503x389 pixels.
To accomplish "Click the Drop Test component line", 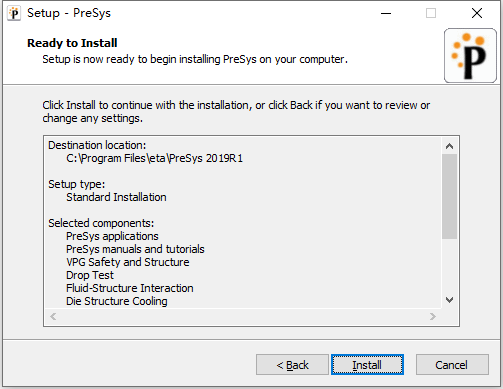I will point(90,275).
